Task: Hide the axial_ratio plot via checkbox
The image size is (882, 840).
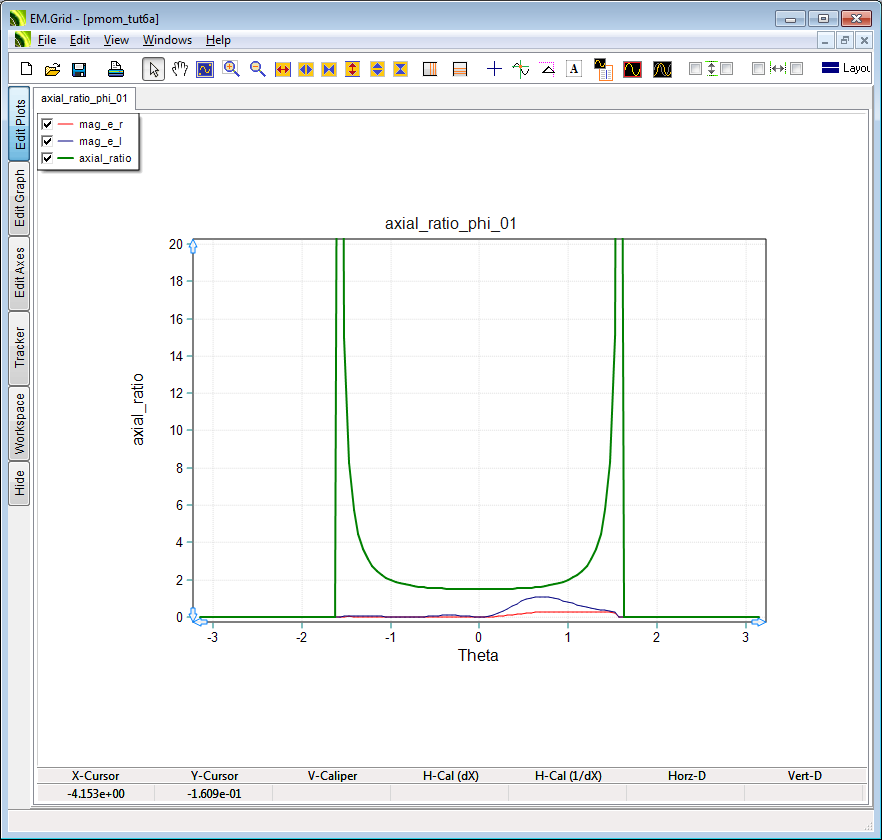Action: tap(47, 159)
